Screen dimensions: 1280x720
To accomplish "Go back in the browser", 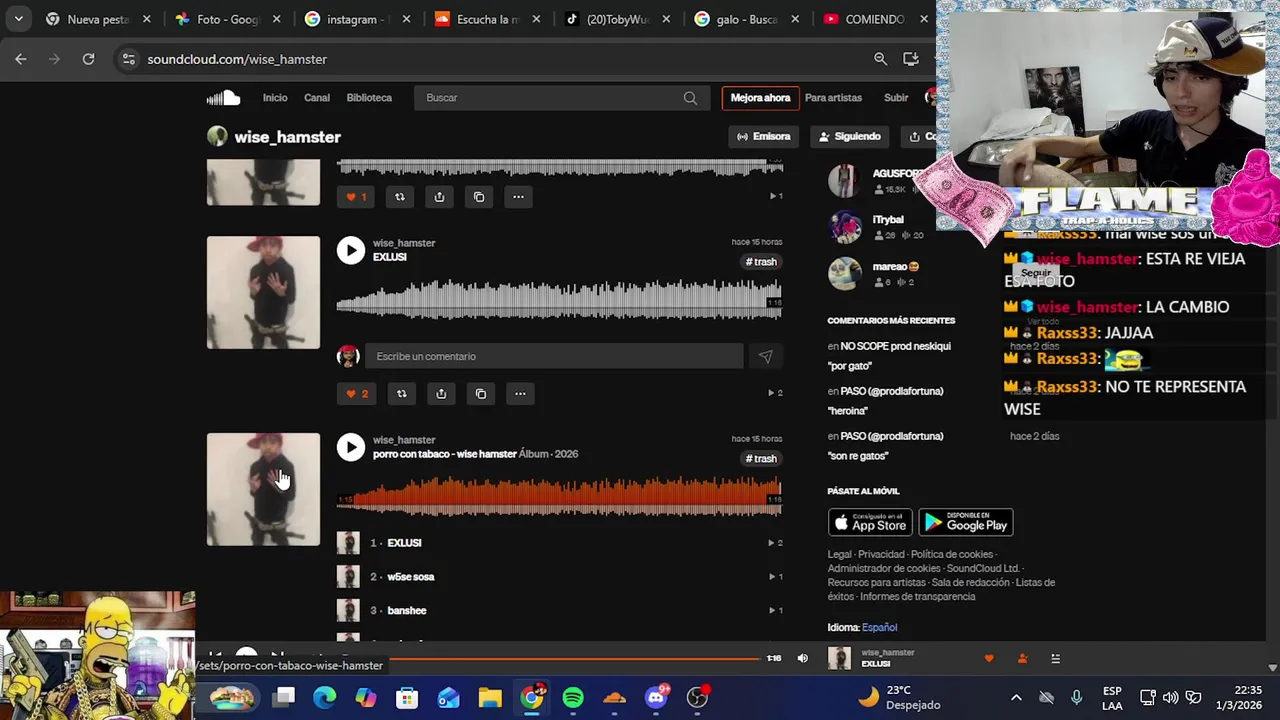I will [21, 59].
